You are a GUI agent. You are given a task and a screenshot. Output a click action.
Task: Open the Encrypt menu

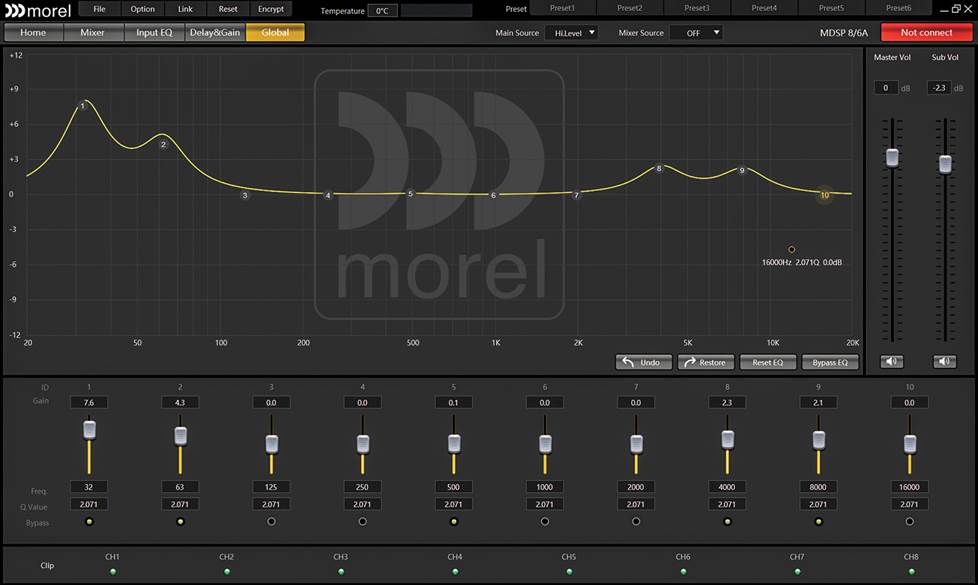[271, 9]
